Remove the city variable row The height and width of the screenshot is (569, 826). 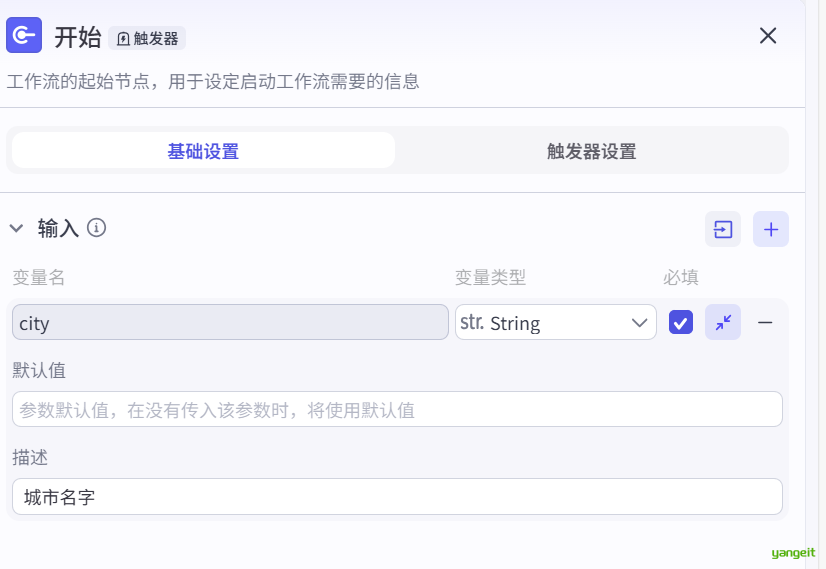tap(765, 322)
